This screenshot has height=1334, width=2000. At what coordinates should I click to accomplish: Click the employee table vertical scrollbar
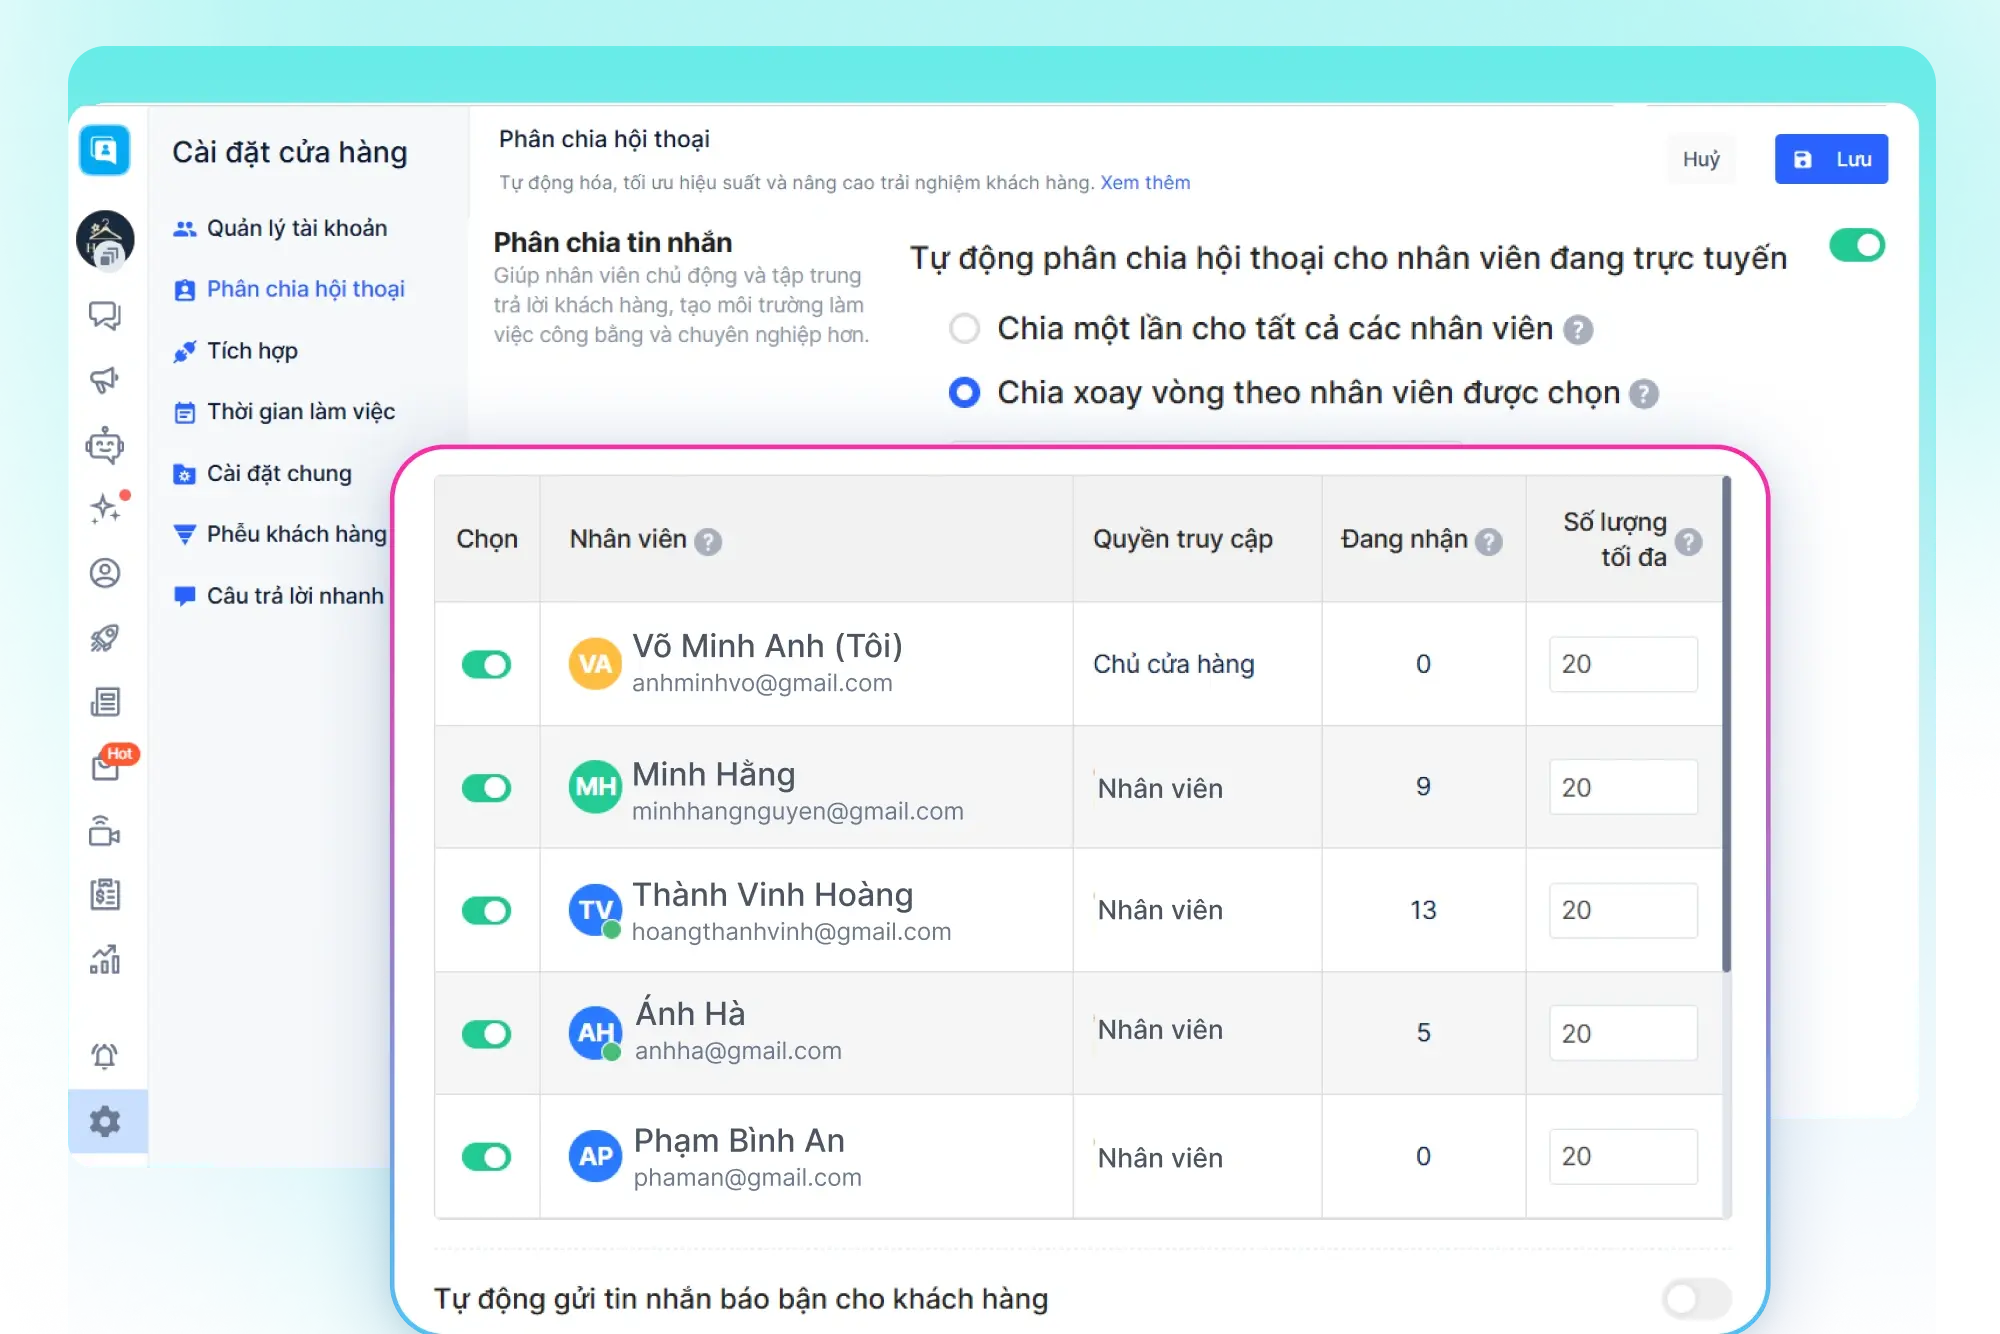pyautogui.click(x=1727, y=725)
